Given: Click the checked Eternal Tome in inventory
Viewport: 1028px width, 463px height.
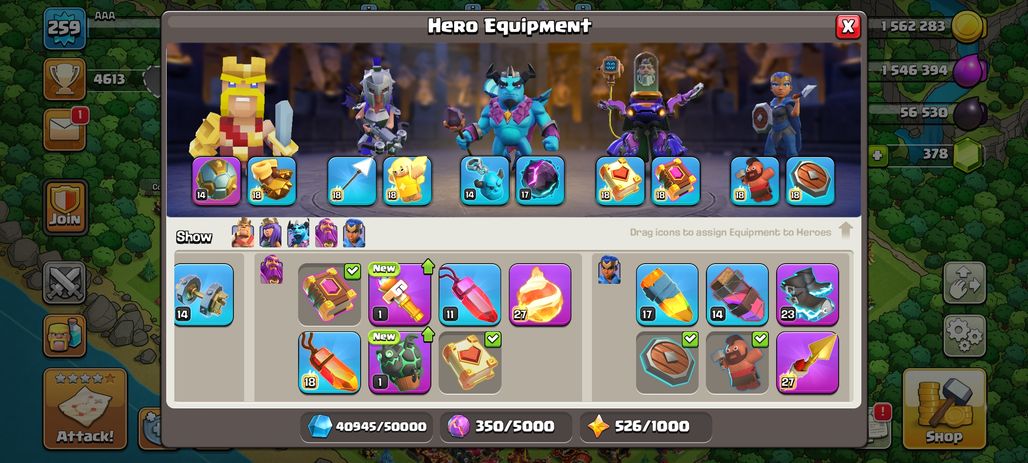Looking at the screenshot, I should (x=469, y=363).
